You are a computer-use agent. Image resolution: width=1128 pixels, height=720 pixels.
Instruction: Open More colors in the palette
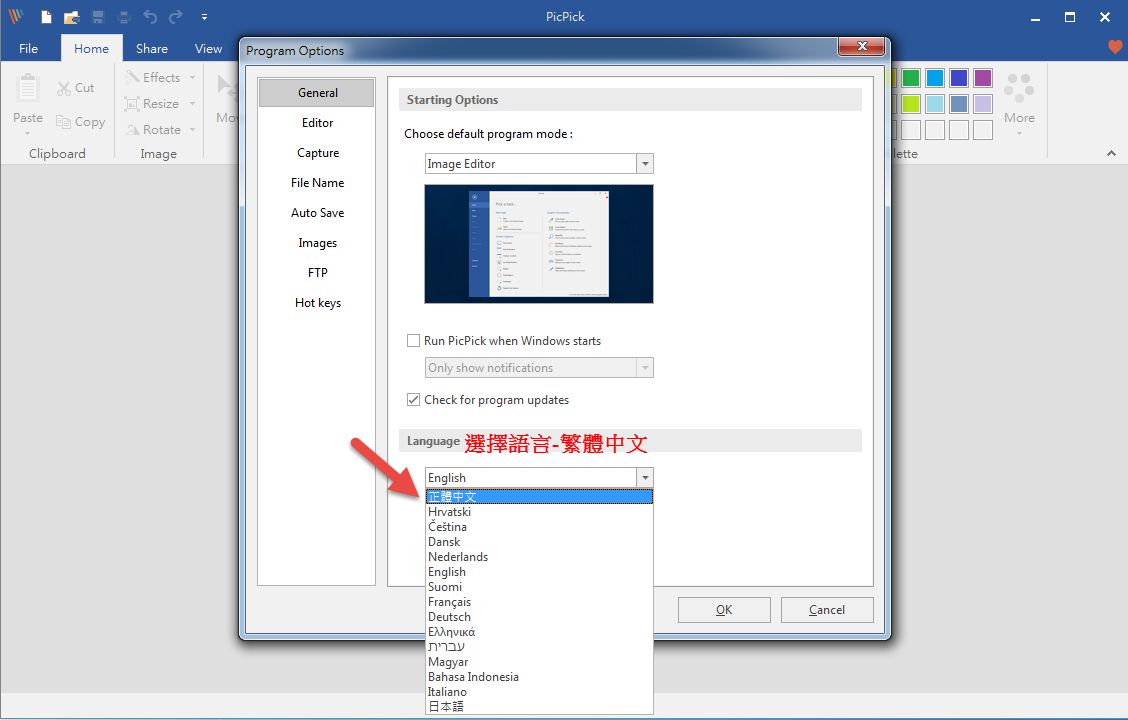click(x=1019, y=104)
